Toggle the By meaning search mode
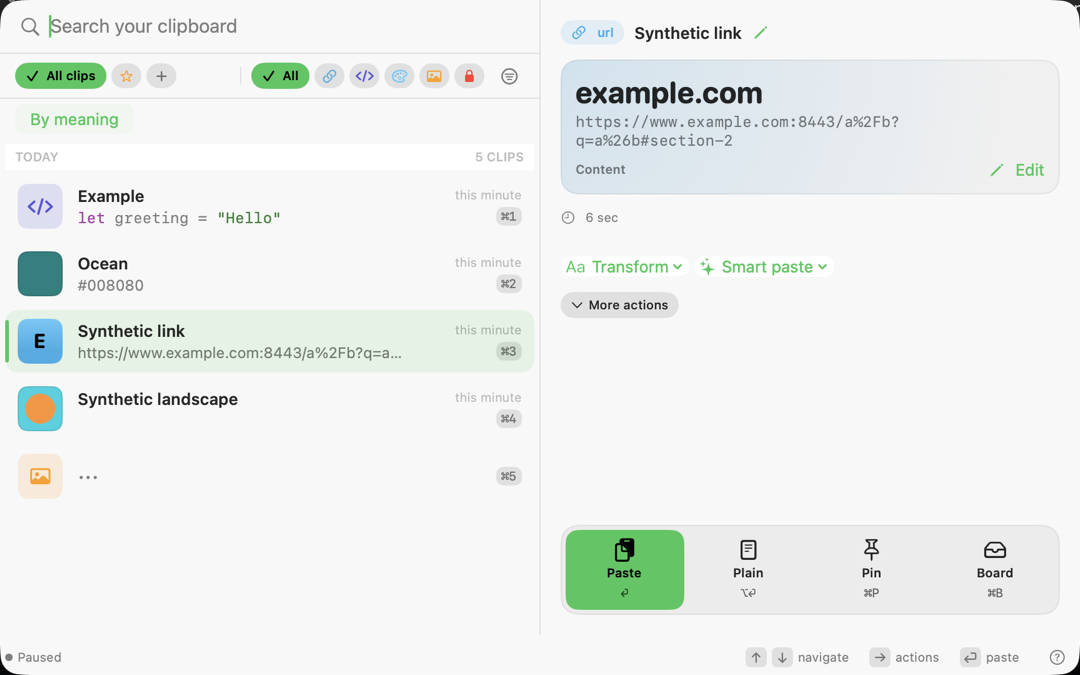The width and height of the screenshot is (1080, 675). pos(74,119)
